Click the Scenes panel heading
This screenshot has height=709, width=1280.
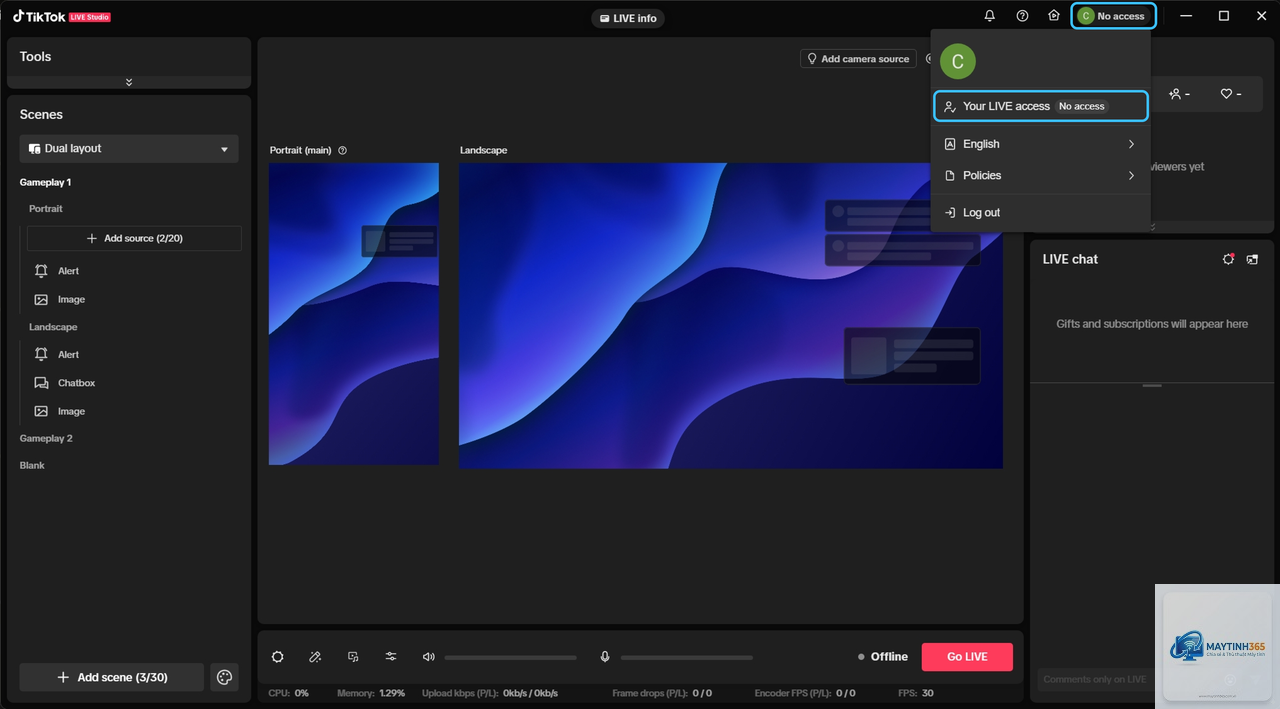pos(41,114)
